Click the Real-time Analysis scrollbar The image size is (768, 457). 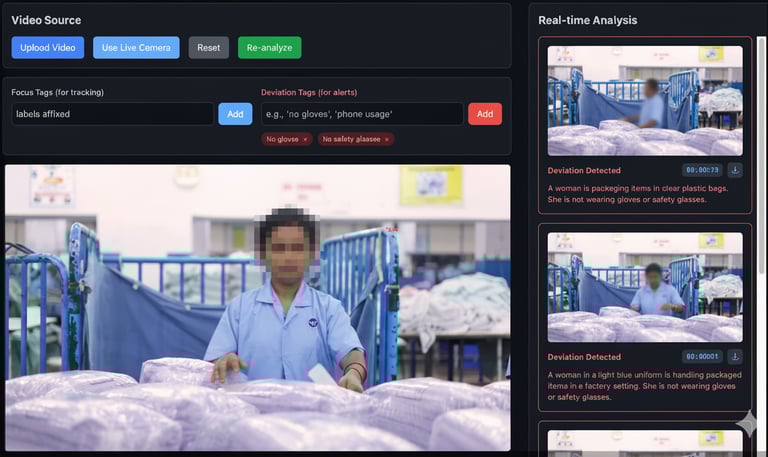pos(761,155)
